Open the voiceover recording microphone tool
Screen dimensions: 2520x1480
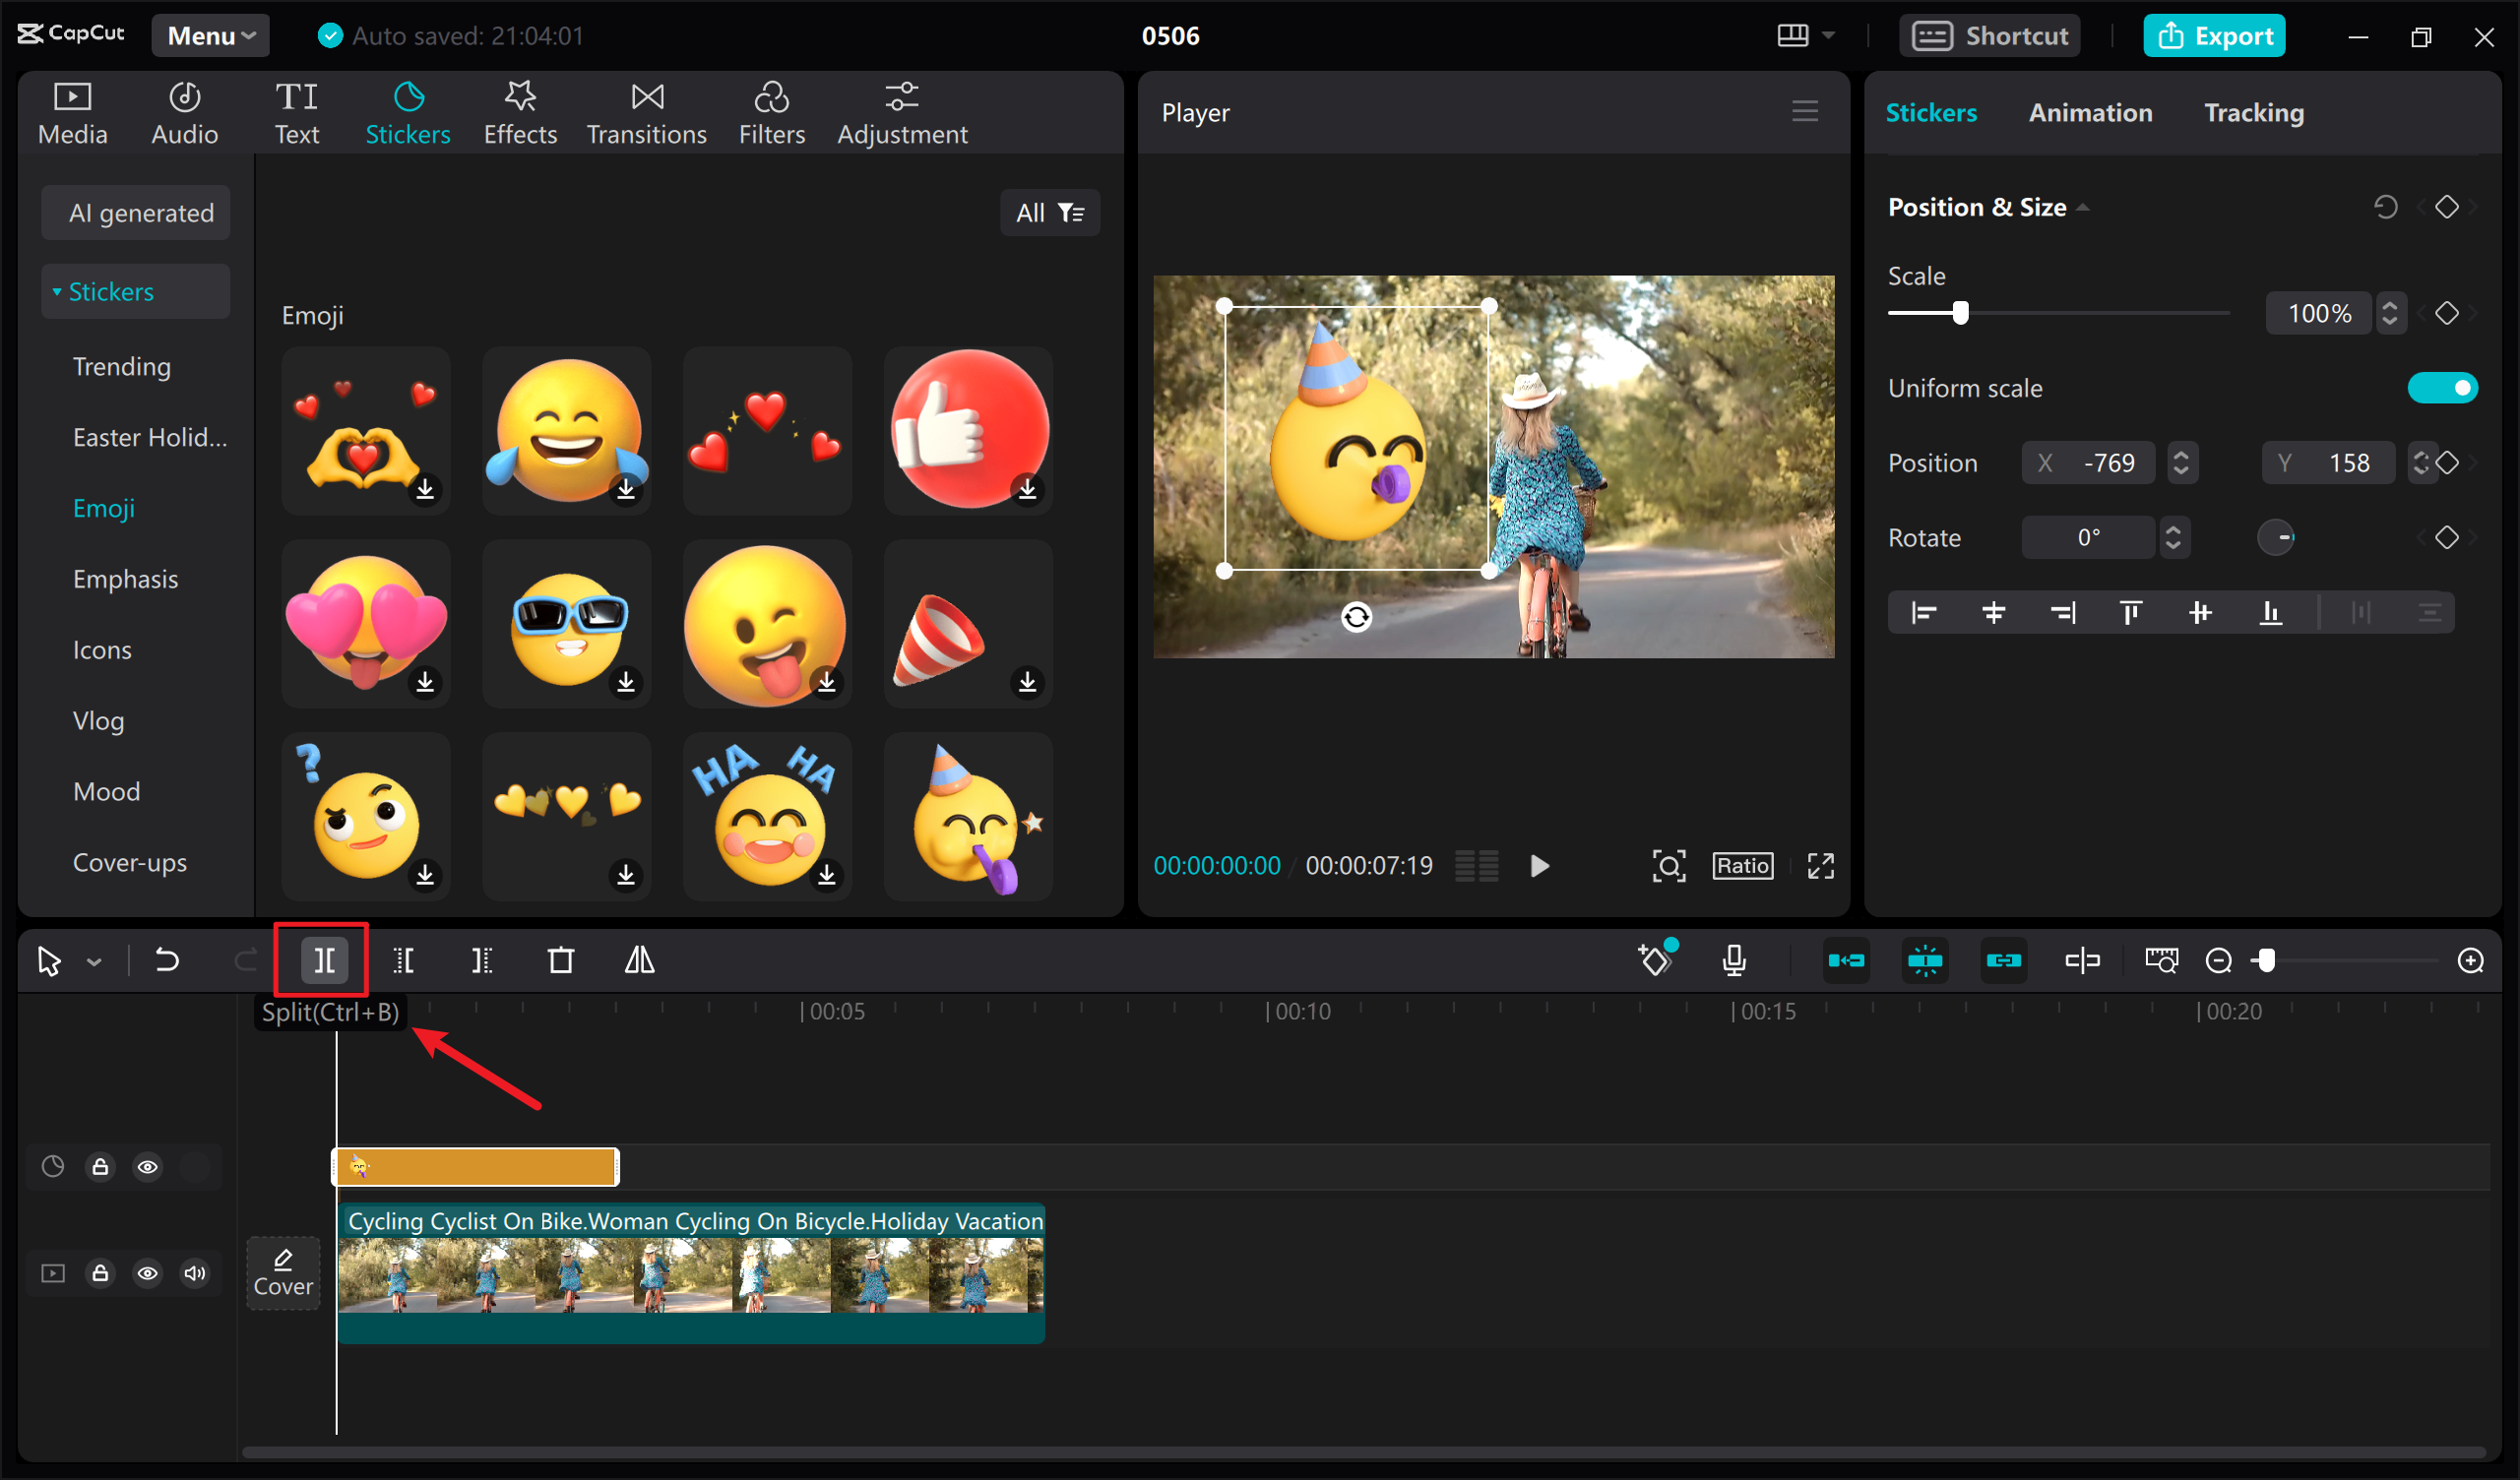point(1735,959)
